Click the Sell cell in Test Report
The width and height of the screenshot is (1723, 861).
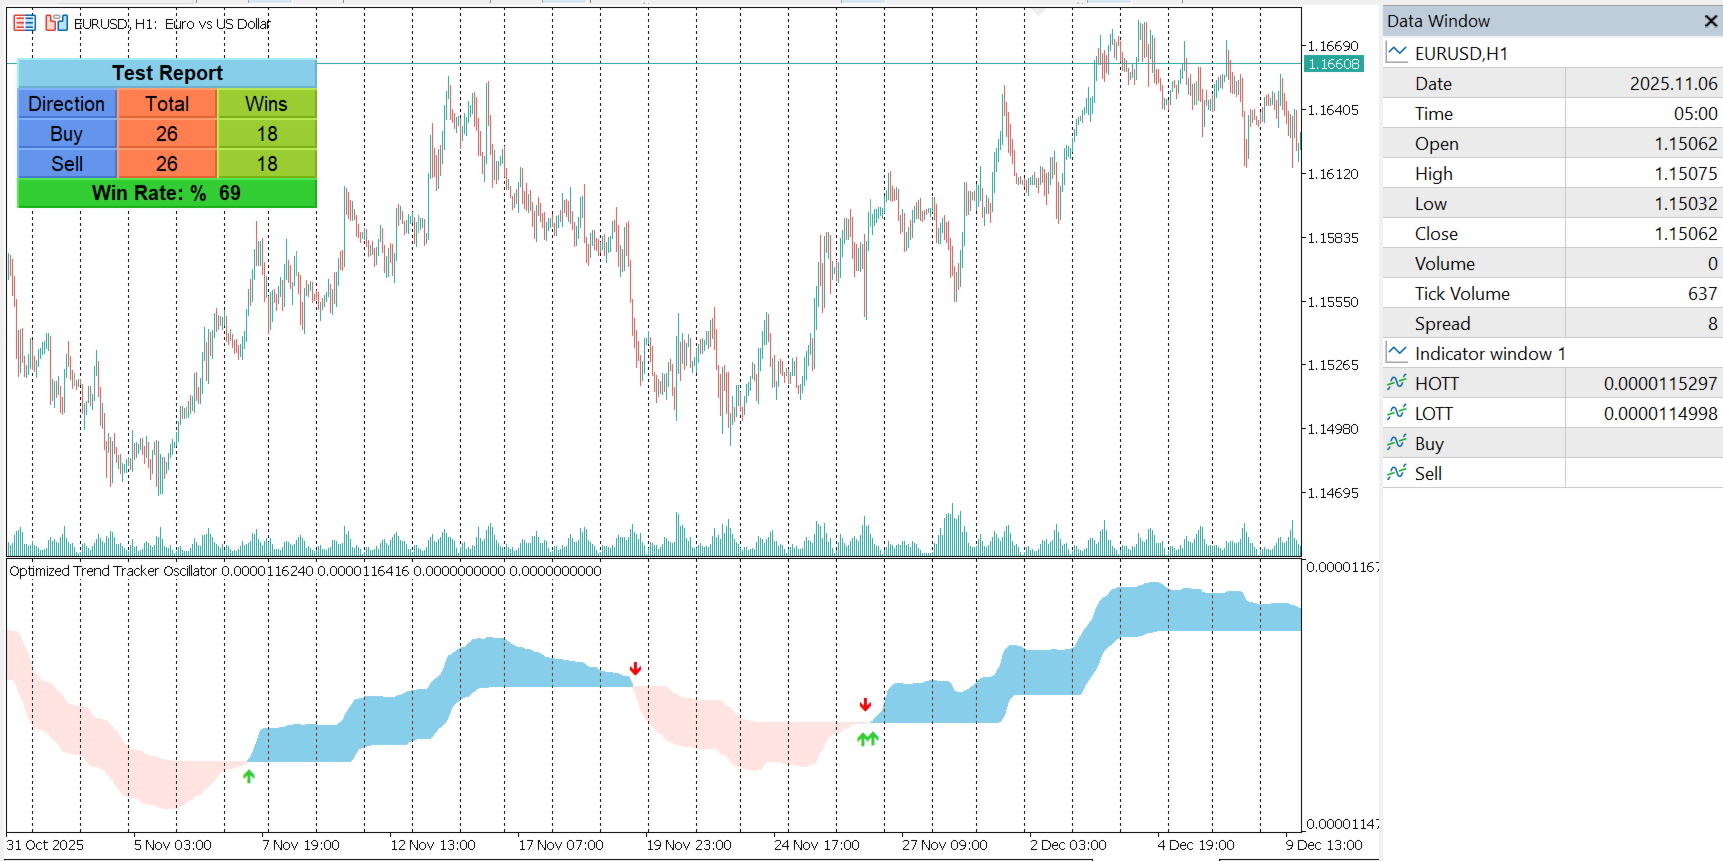(67, 164)
